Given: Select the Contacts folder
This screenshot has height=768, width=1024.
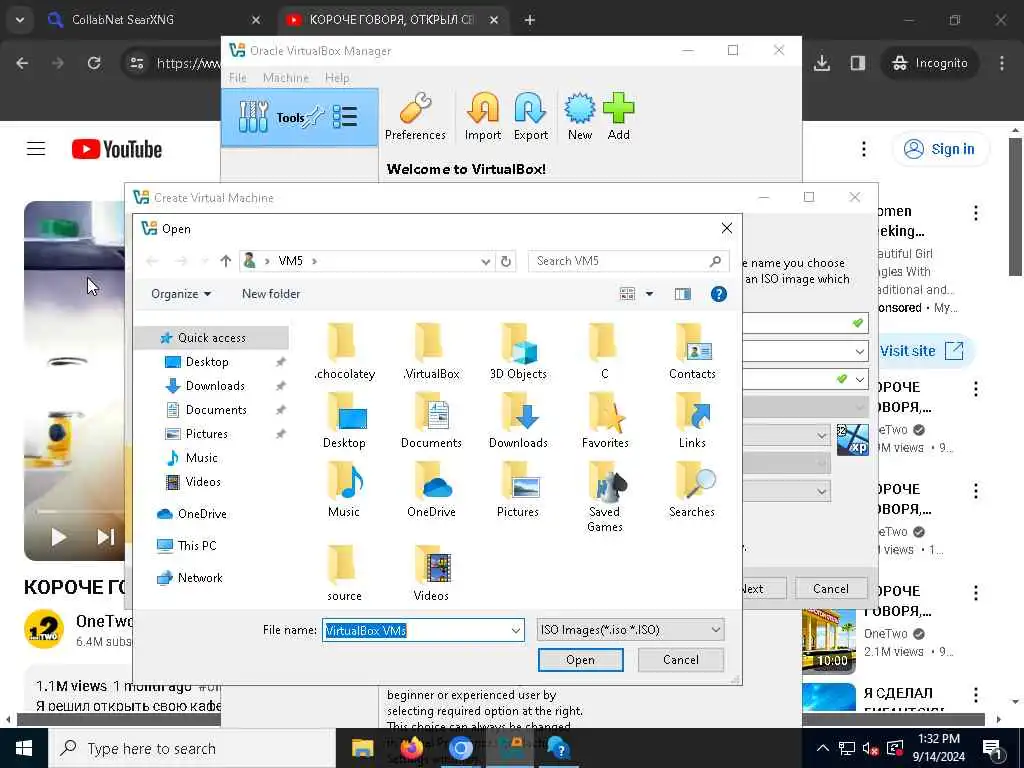Looking at the screenshot, I should pyautogui.click(x=692, y=351).
